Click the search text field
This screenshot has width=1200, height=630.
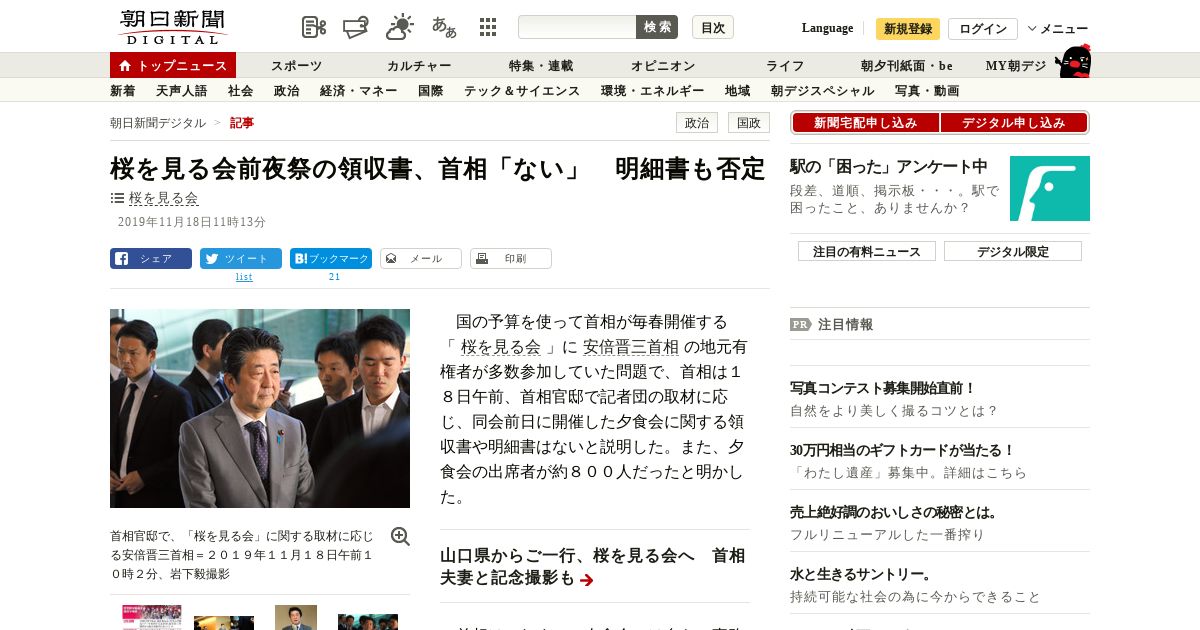(x=577, y=27)
